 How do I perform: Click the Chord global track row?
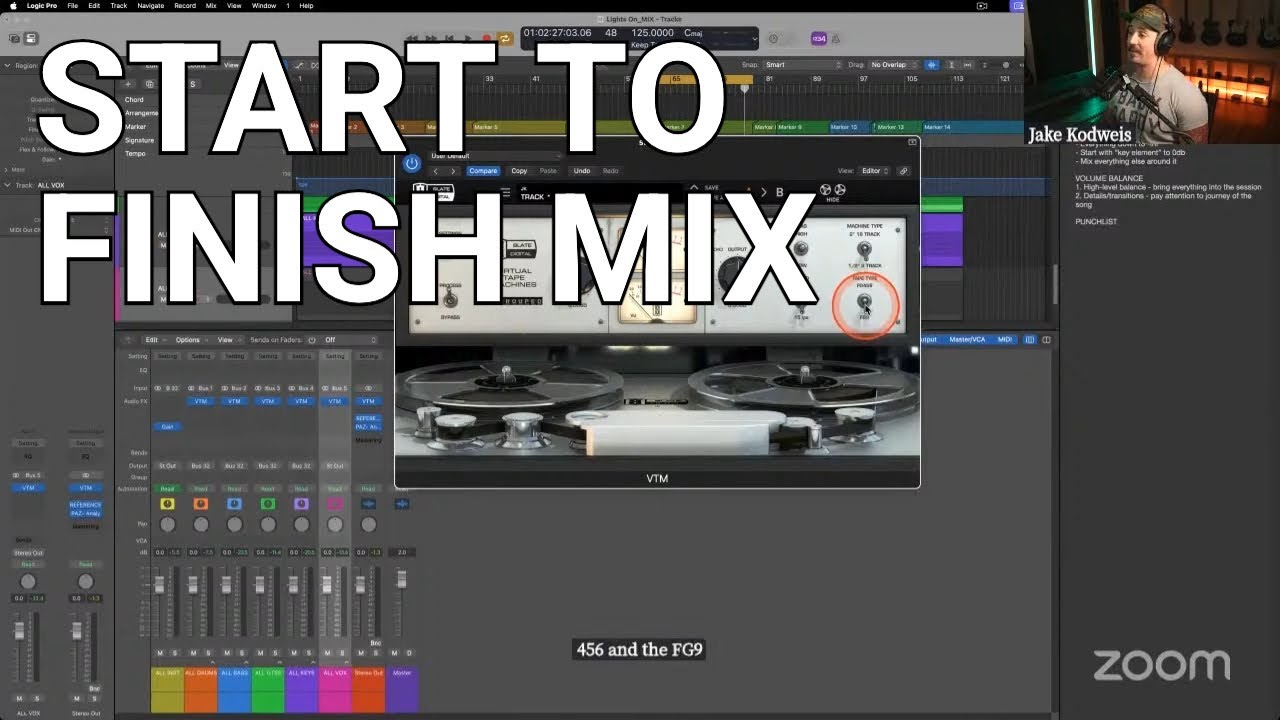pyautogui.click(x=134, y=100)
